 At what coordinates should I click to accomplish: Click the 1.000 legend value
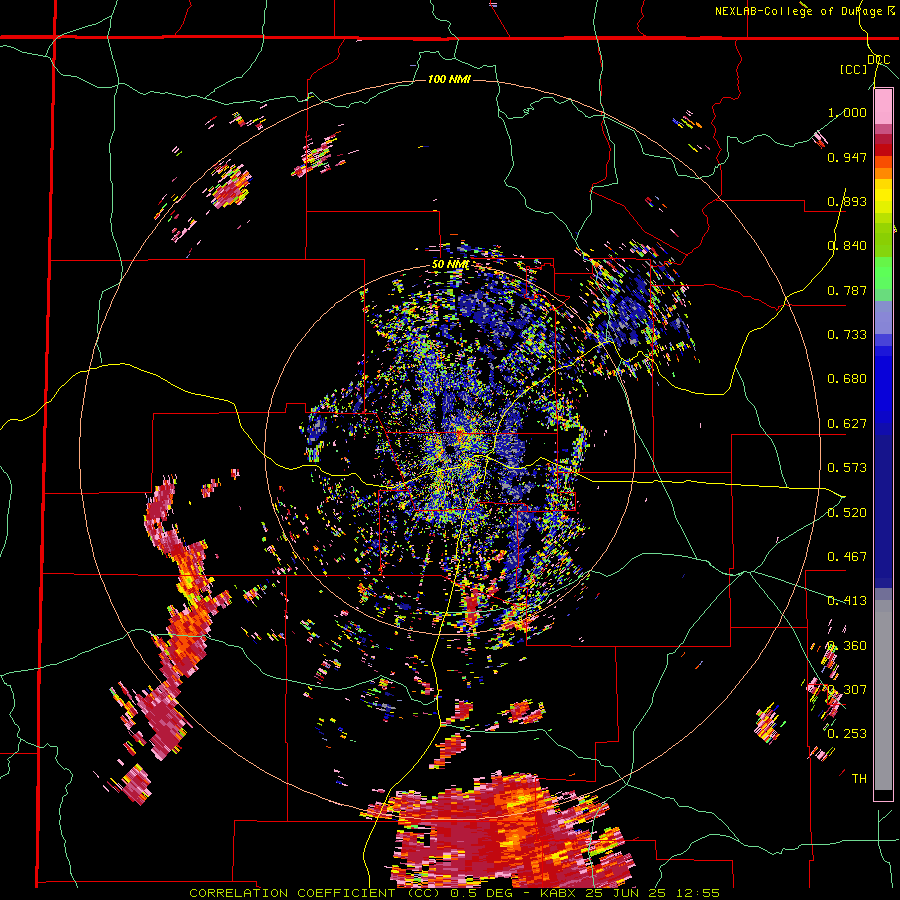[x=847, y=112]
